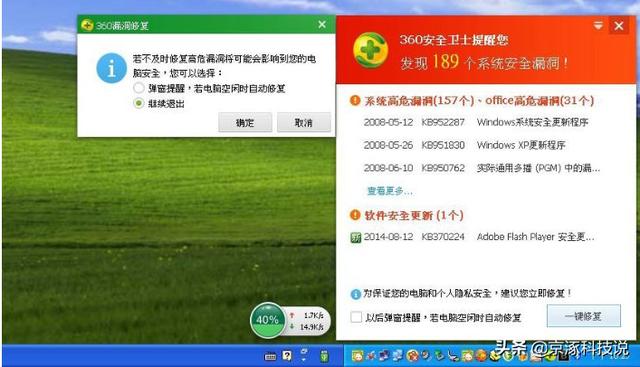Open the 查看更多... link

tap(390, 191)
